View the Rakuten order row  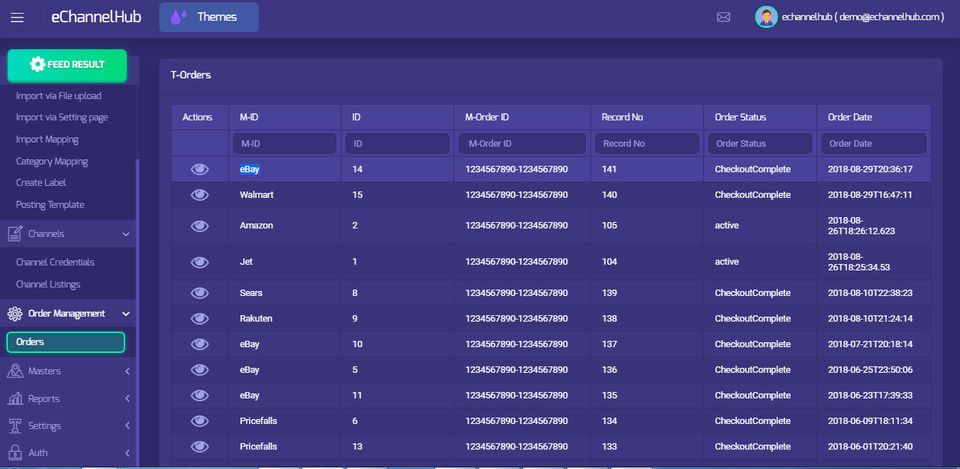point(200,318)
